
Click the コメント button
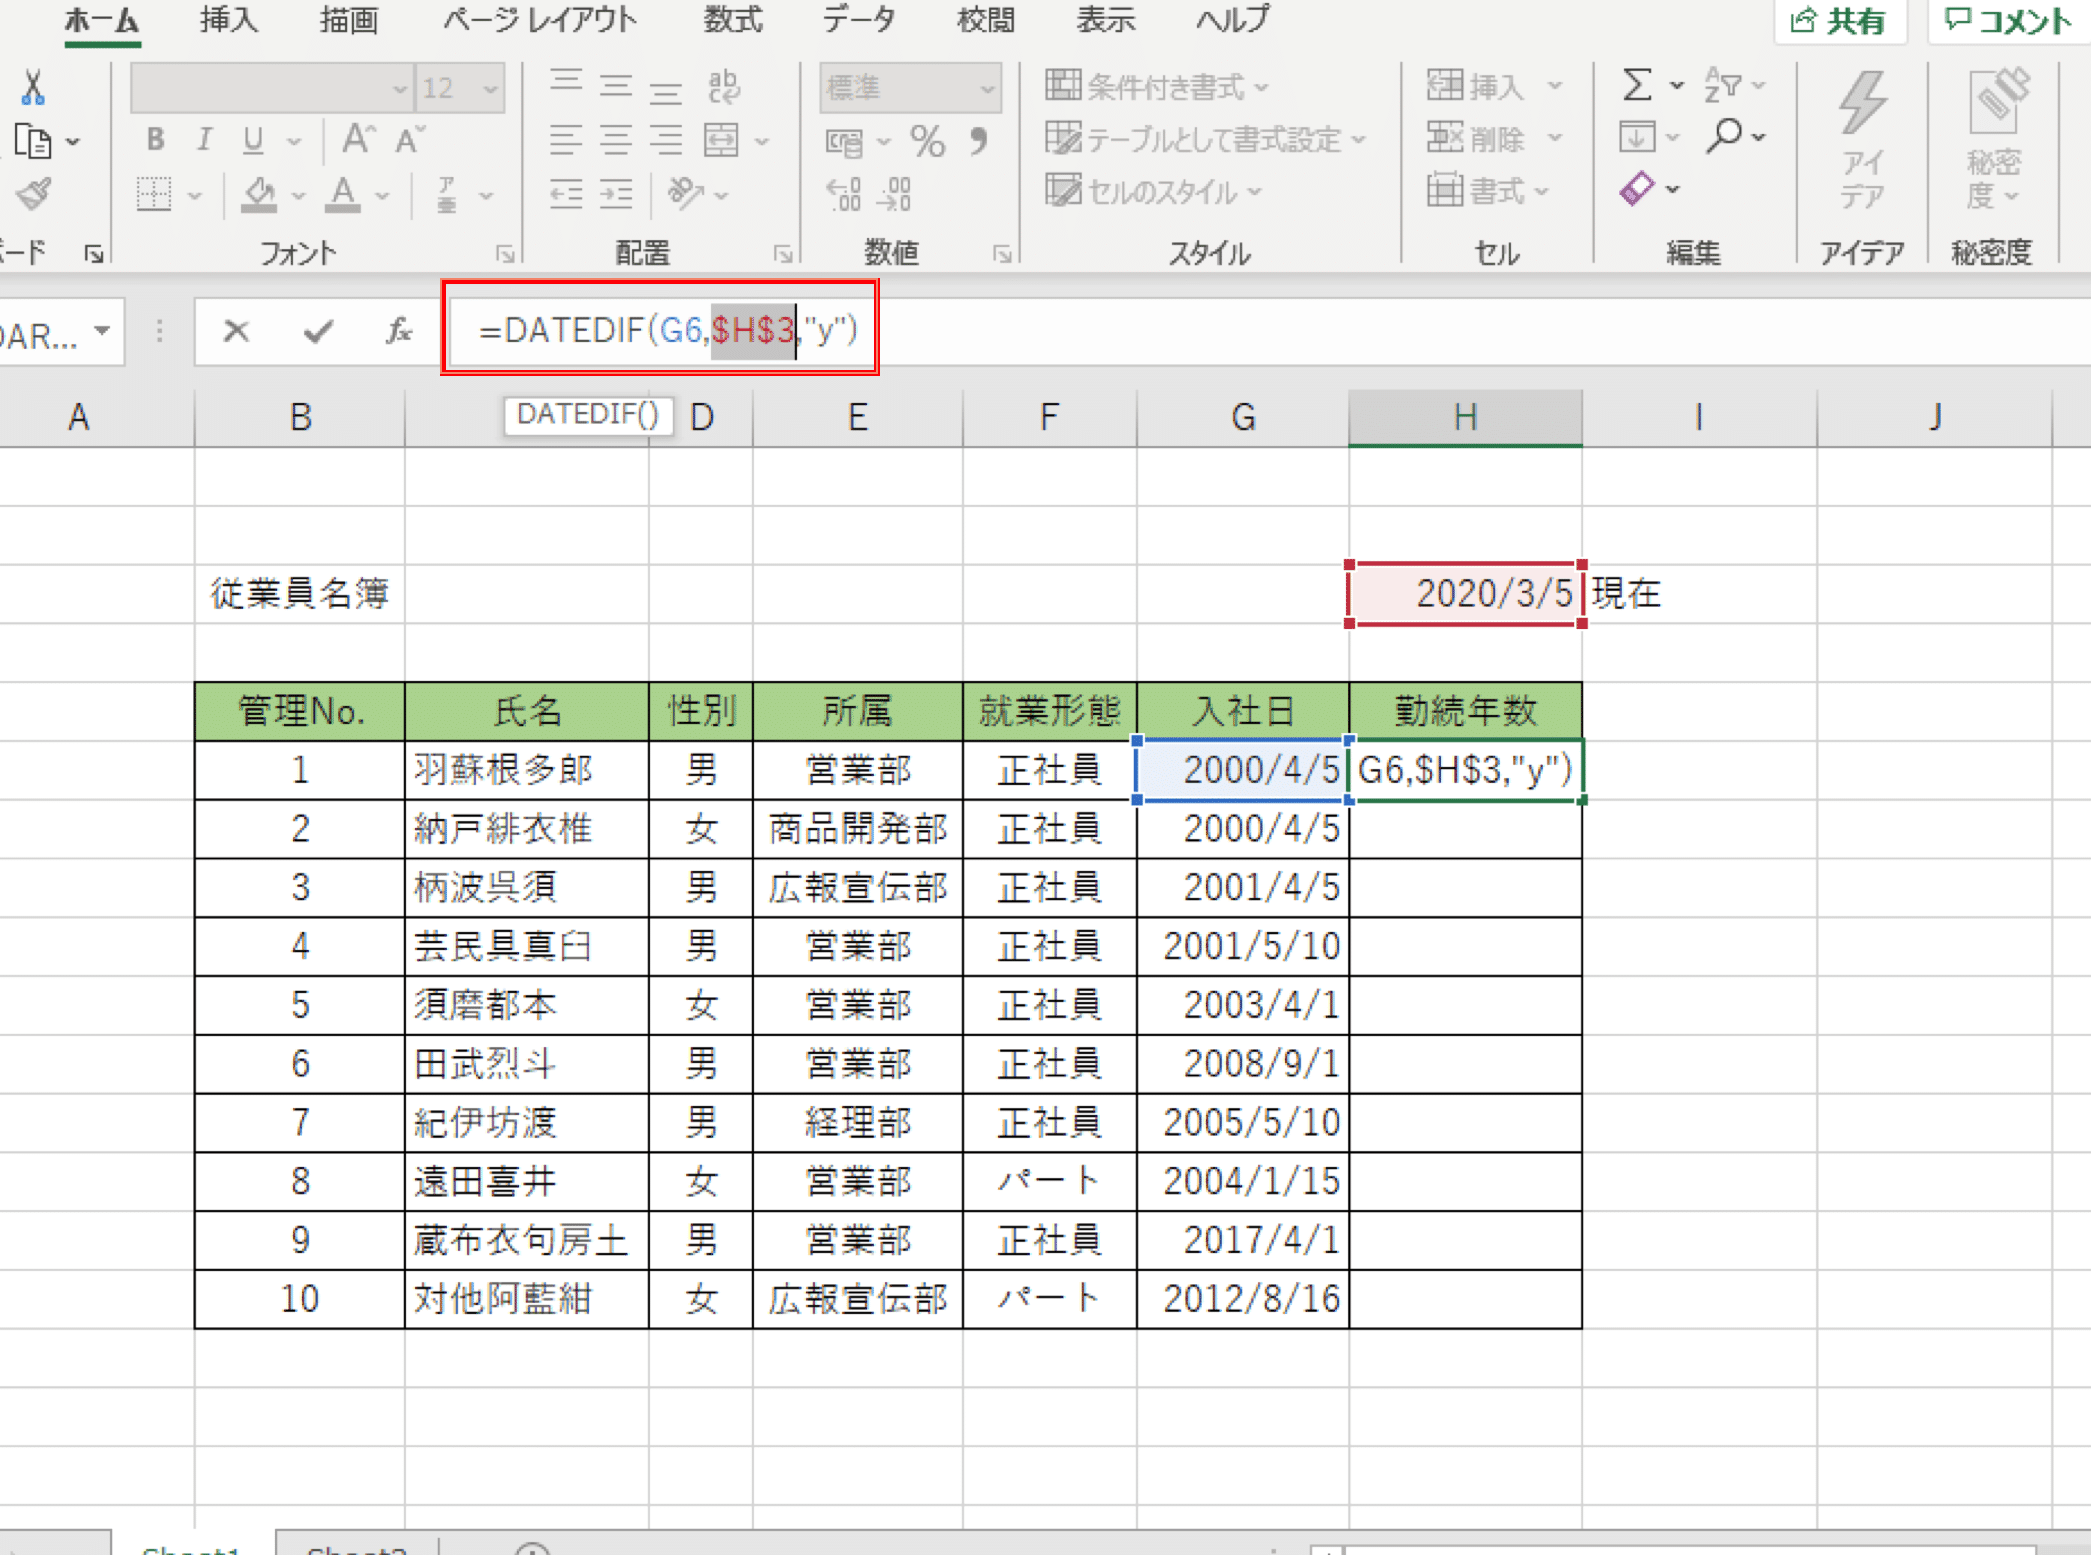click(2008, 20)
